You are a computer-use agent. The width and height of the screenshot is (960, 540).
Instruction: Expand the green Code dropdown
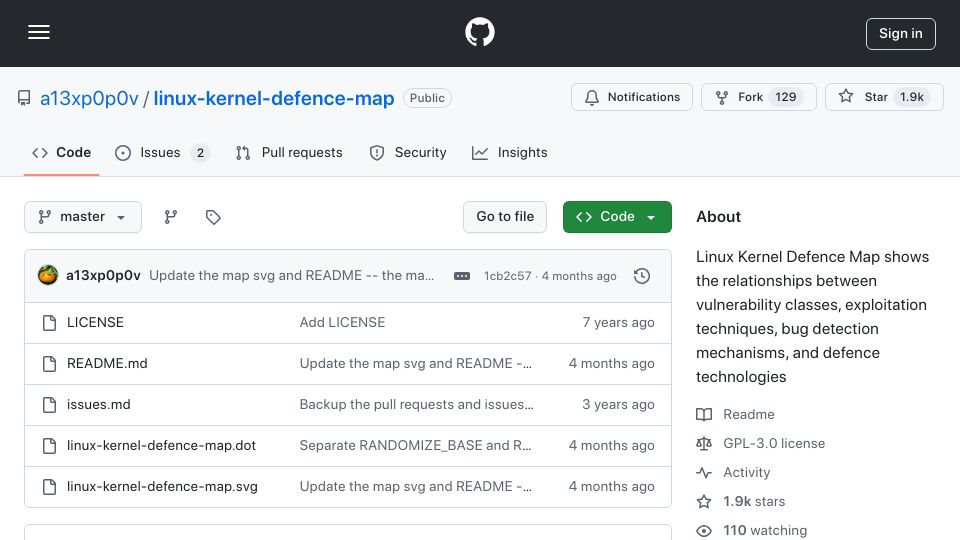617,217
